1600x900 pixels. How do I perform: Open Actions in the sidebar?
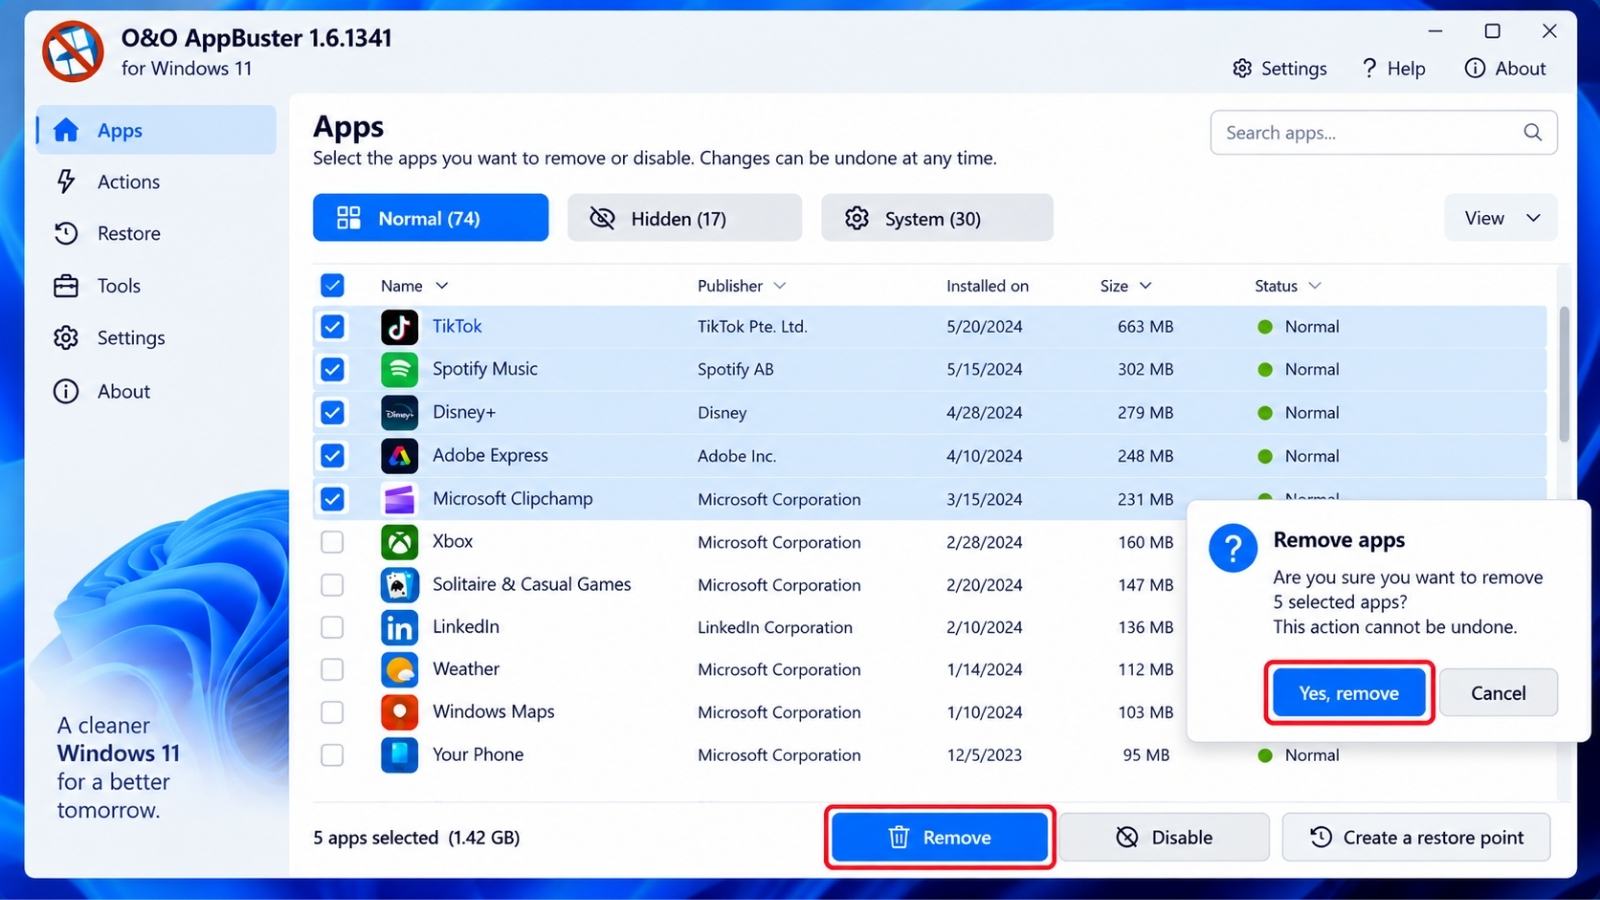point(156,181)
